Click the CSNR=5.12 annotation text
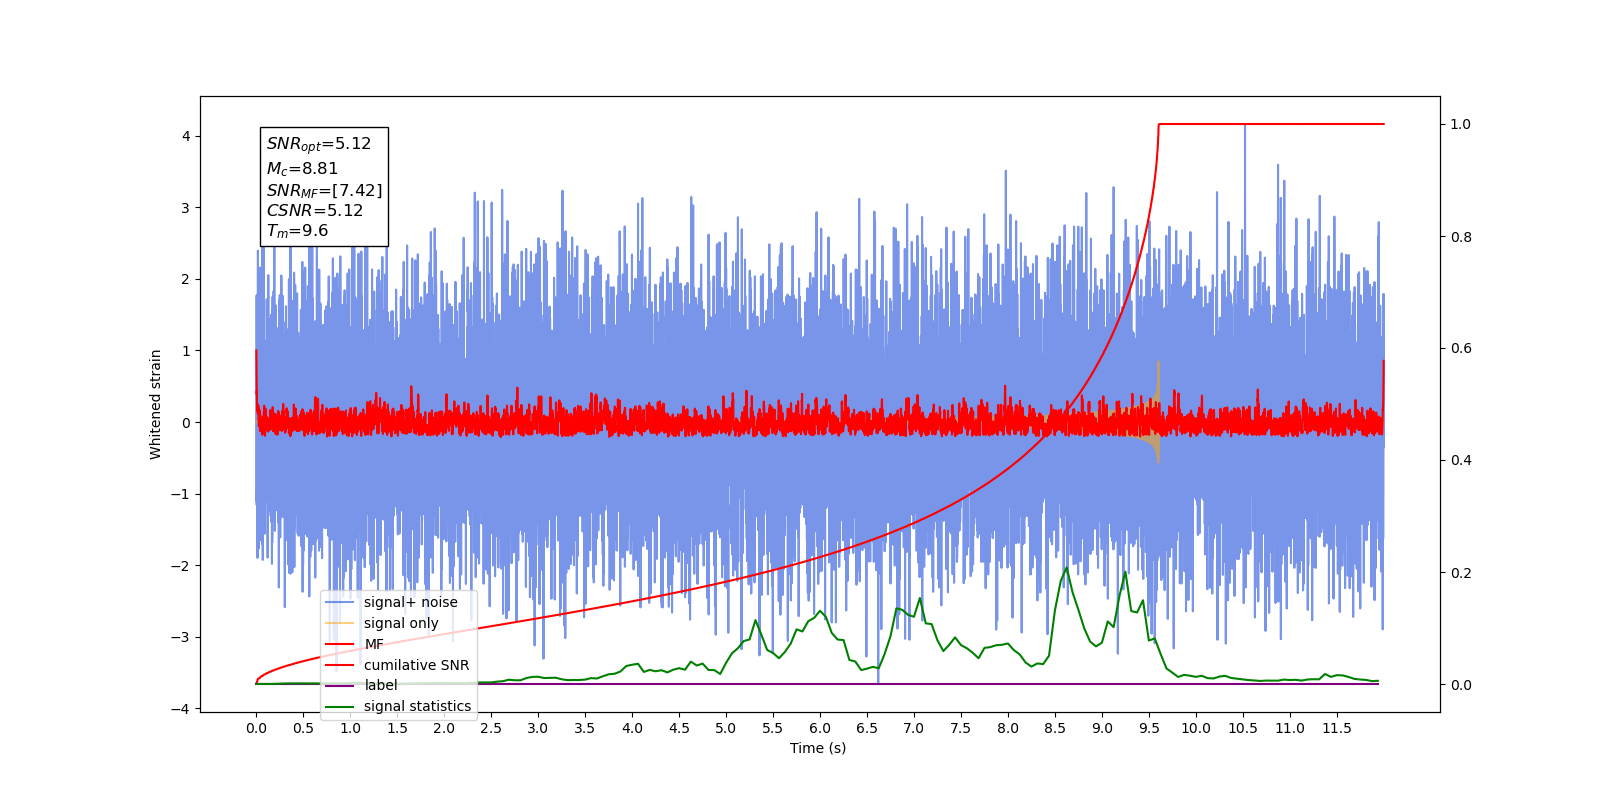 [x=315, y=211]
